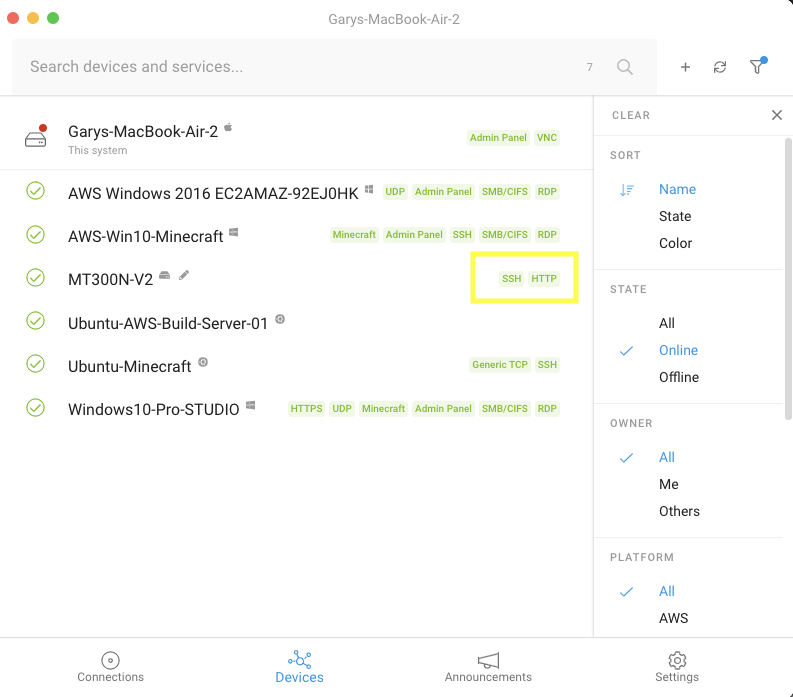Click the search magnifier icon
The height and width of the screenshot is (697, 793).
[625, 67]
